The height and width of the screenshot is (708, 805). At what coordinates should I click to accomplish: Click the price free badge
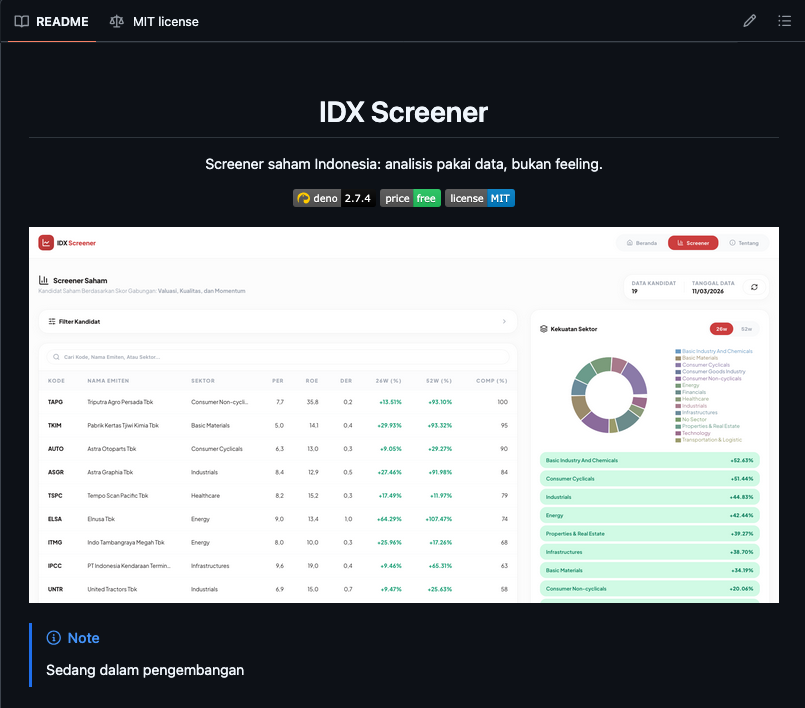point(410,198)
